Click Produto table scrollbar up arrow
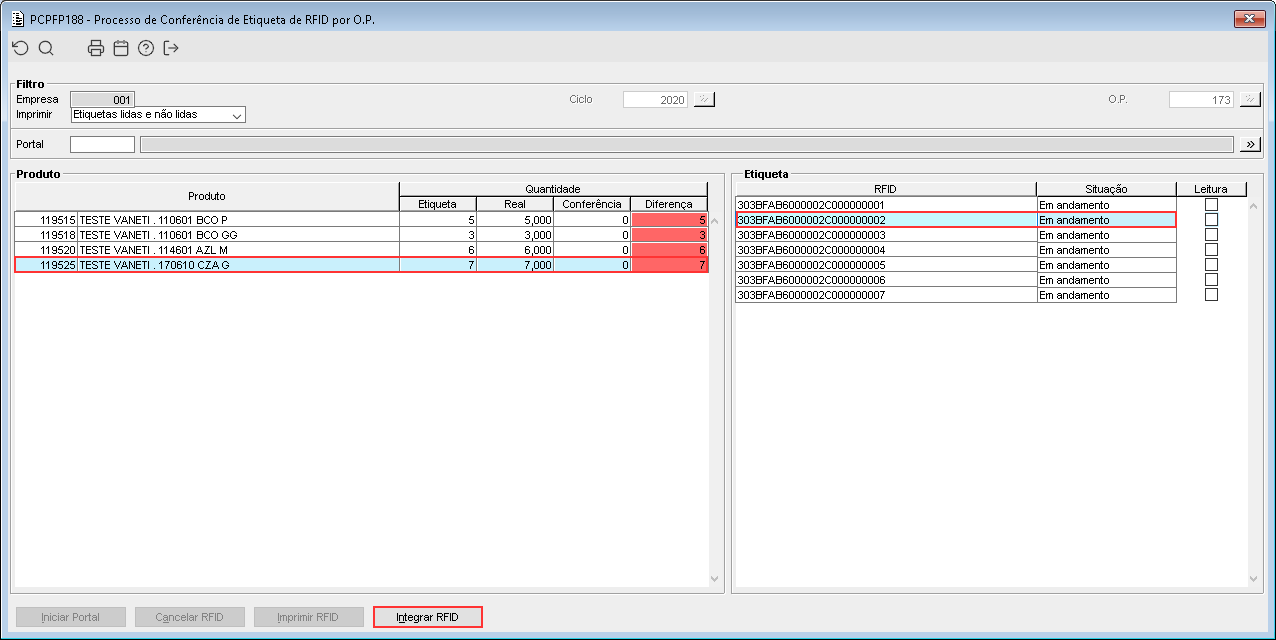This screenshot has width=1276, height=640. [x=714, y=220]
